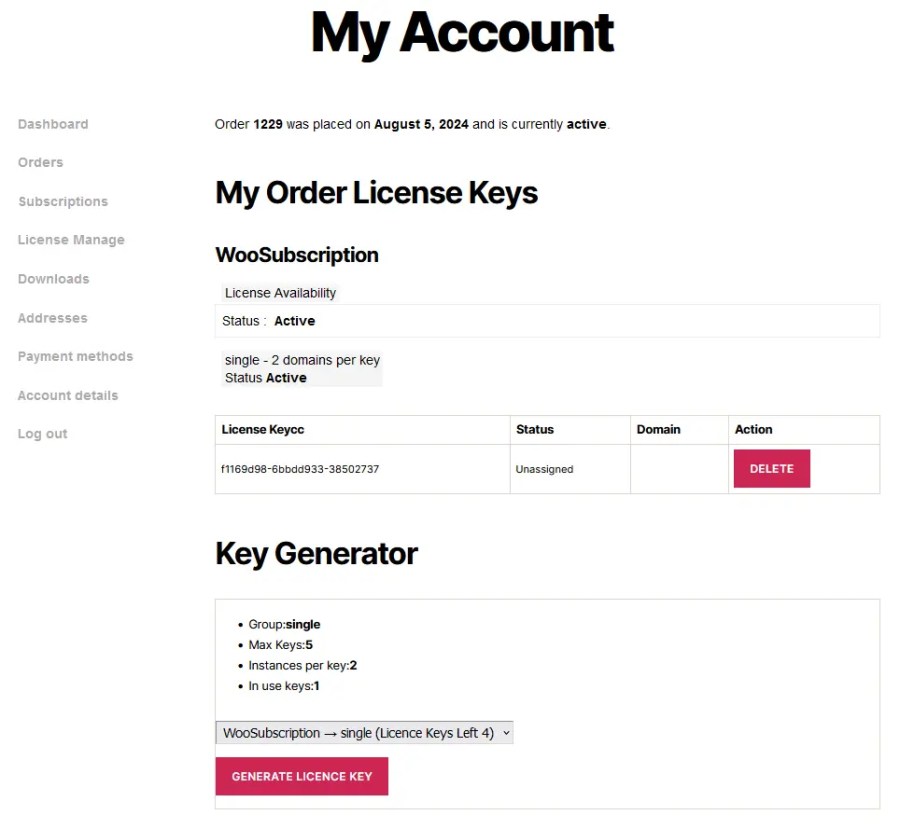Click the Action column header

[754, 429]
